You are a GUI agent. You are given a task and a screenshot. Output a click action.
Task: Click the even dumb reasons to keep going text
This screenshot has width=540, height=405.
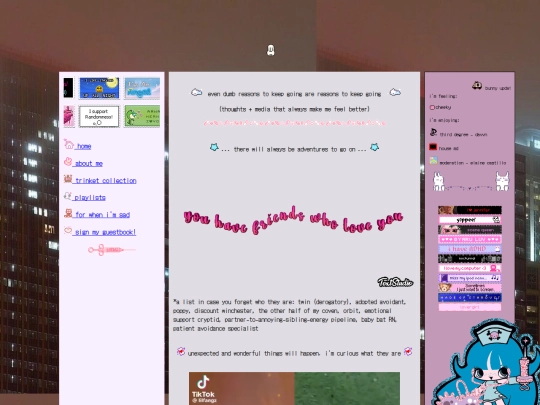coord(294,94)
